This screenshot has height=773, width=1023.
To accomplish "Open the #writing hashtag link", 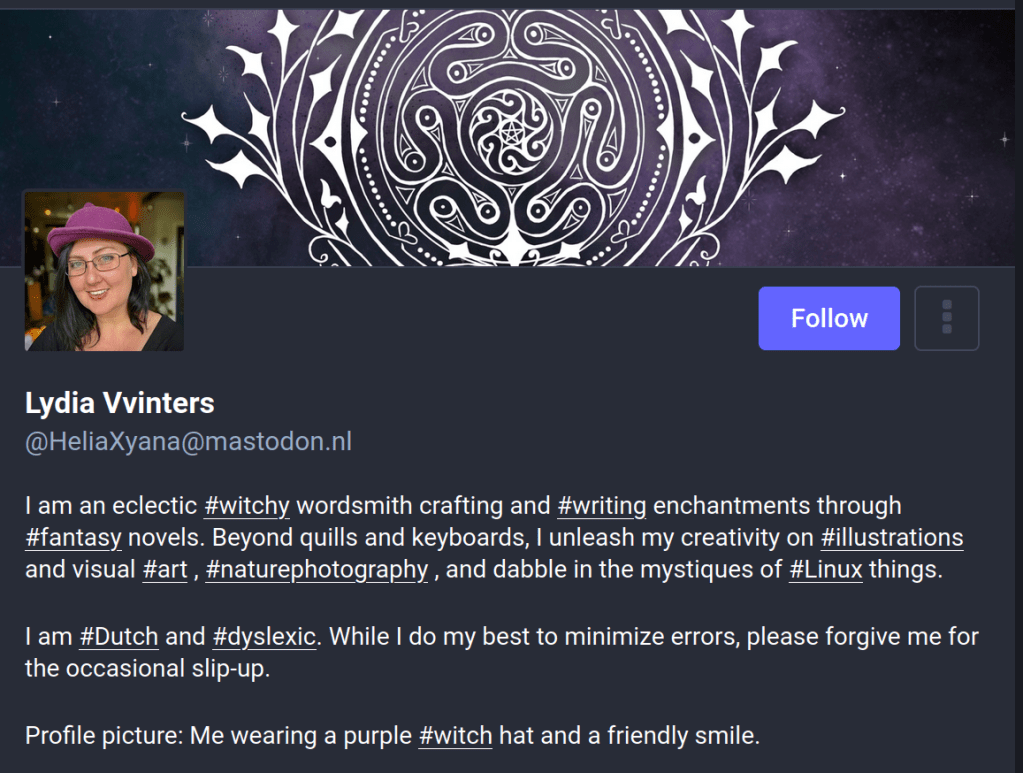I will [x=601, y=506].
